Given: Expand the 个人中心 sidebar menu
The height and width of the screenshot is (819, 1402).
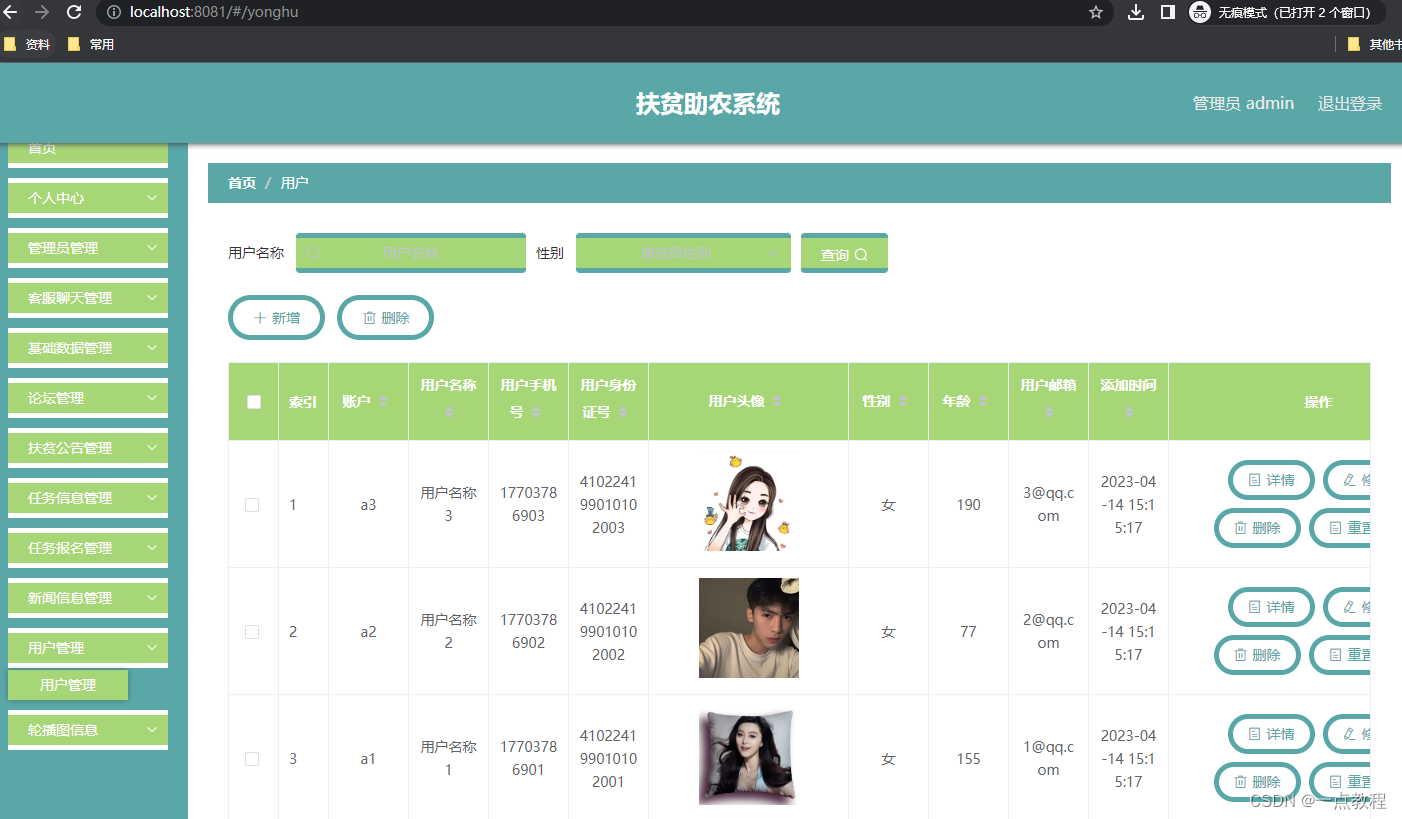Looking at the screenshot, I should tap(88, 198).
